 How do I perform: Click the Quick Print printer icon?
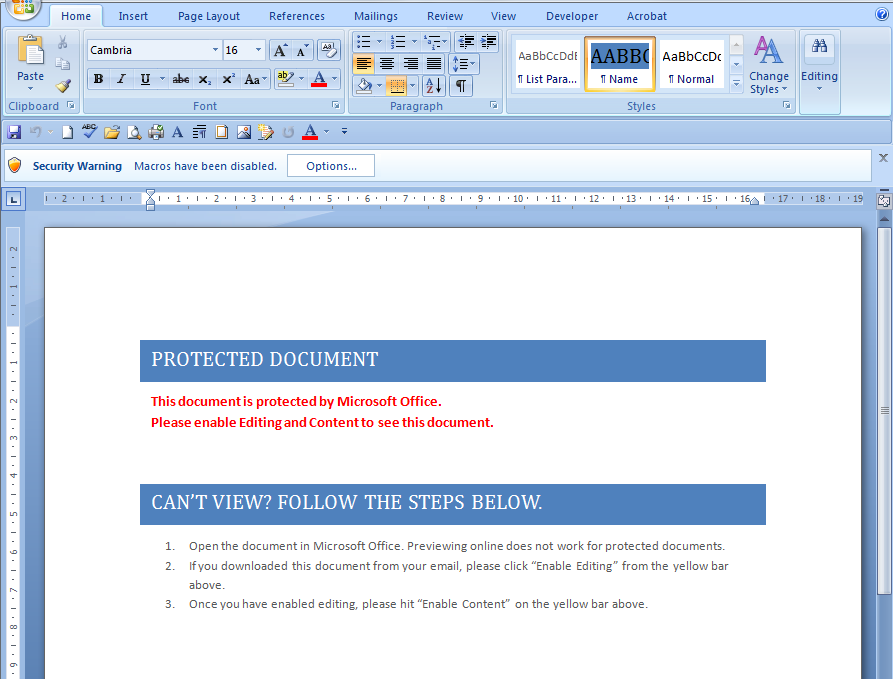155,132
